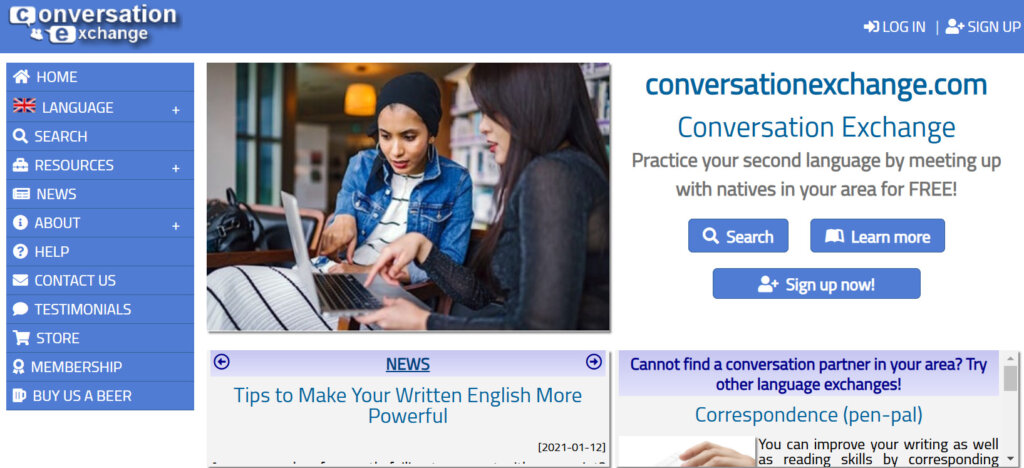Image resolution: width=1024 pixels, height=468 pixels.
Task: Open the SEARCH sidebar menu item
Action: (100, 136)
